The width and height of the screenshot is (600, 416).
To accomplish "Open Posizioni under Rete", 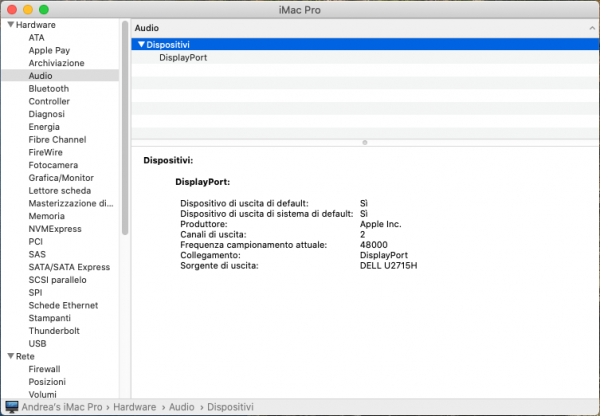I will 47,382.
